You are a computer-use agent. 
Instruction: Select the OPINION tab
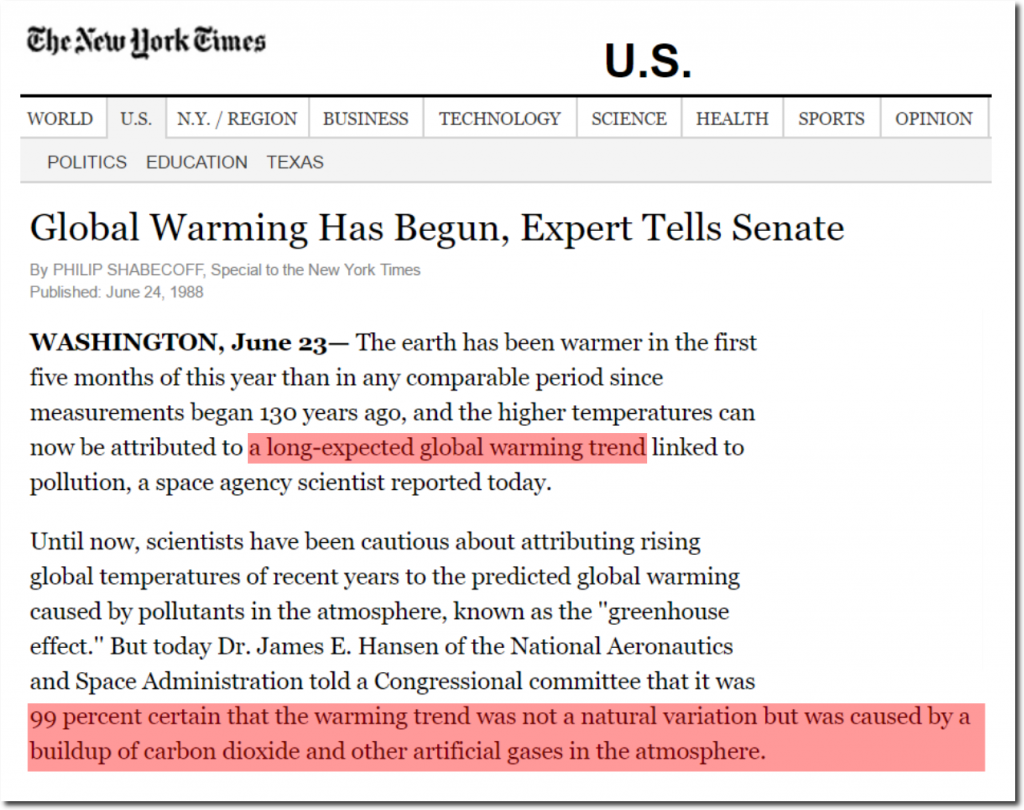pyautogui.click(x=934, y=118)
